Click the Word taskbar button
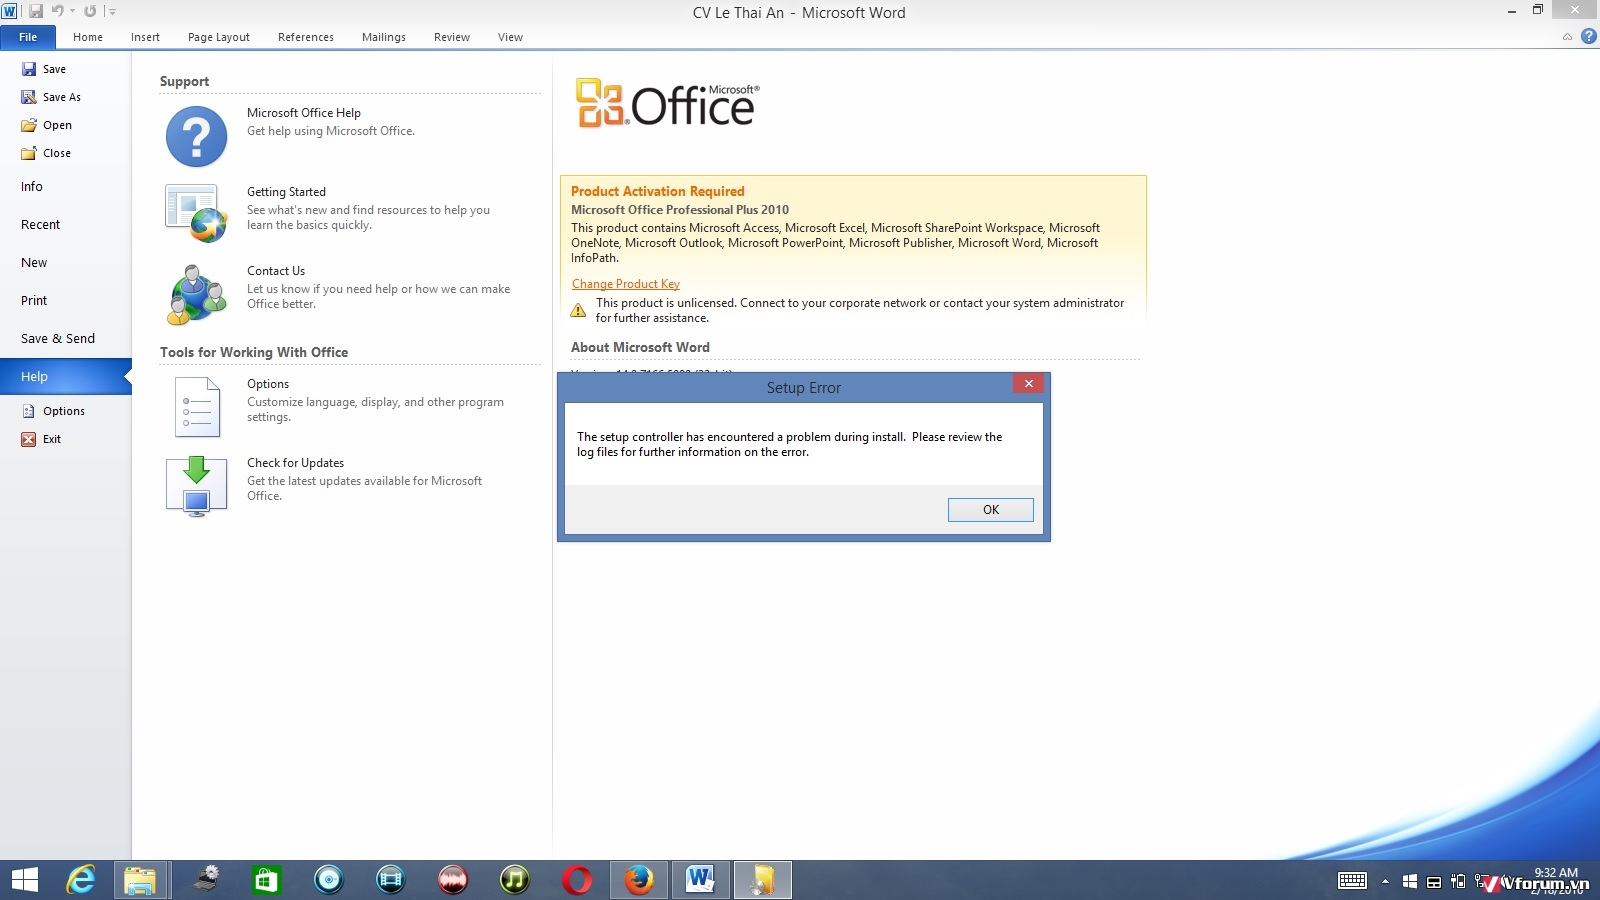The width and height of the screenshot is (1600, 900). point(701,880)
